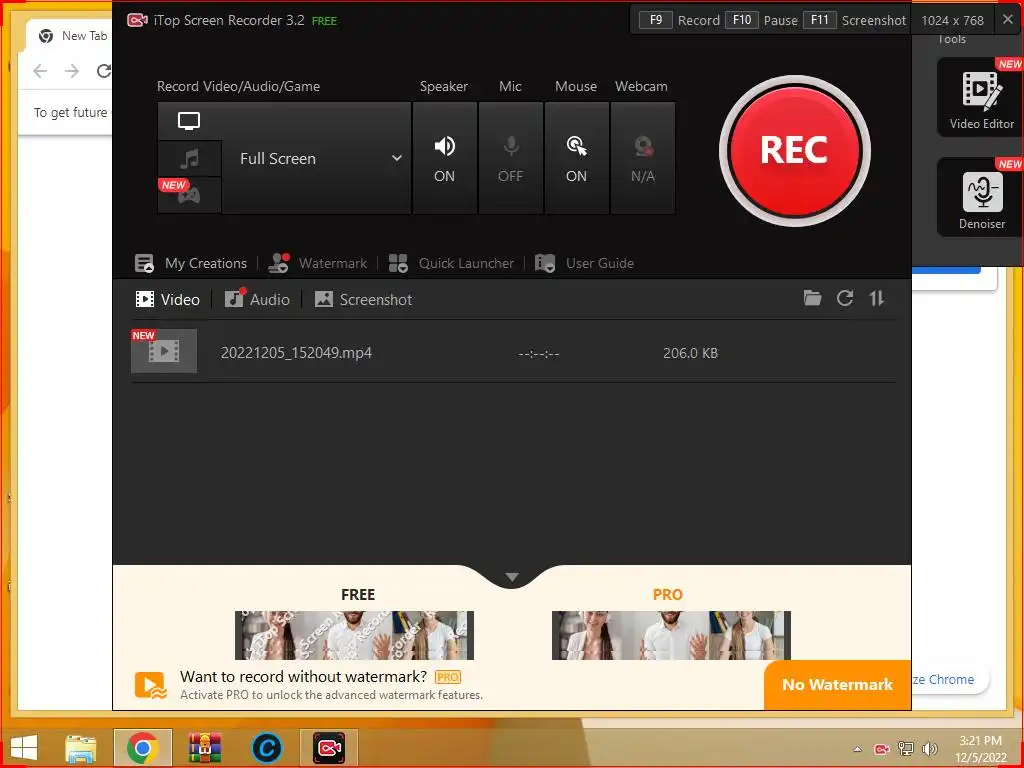The width and height of the screenshot is (1024, 768).
Task: Toggle the Webcam N/A button
Action: (x=643, y=158)
